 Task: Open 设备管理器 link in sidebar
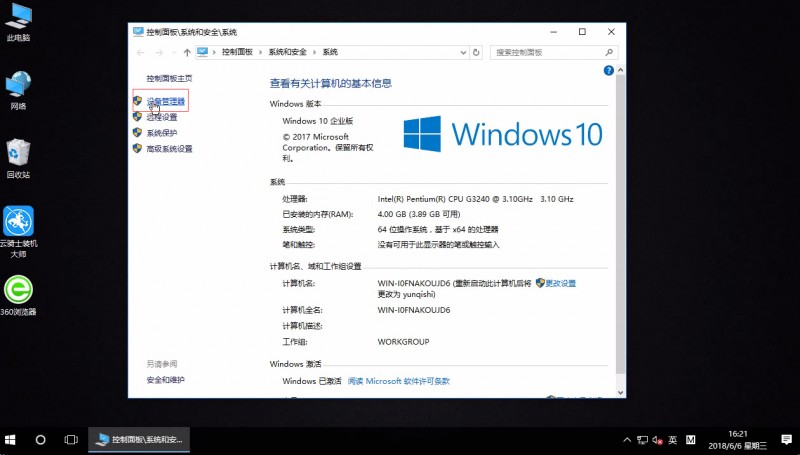click(x=165, y=101)
